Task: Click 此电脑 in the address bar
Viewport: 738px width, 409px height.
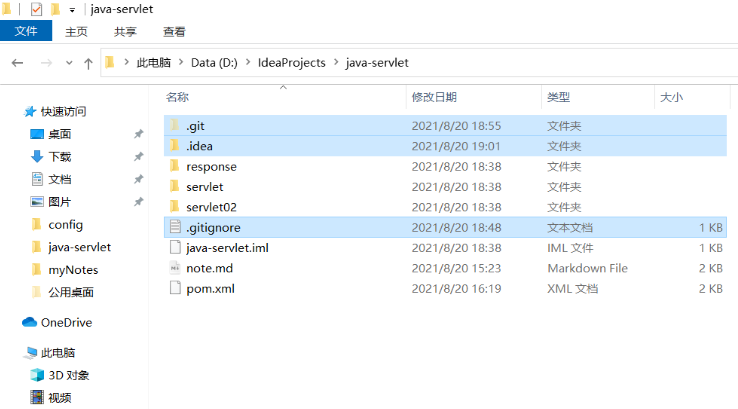Action: pyautogui.click(x=153, y=63)
